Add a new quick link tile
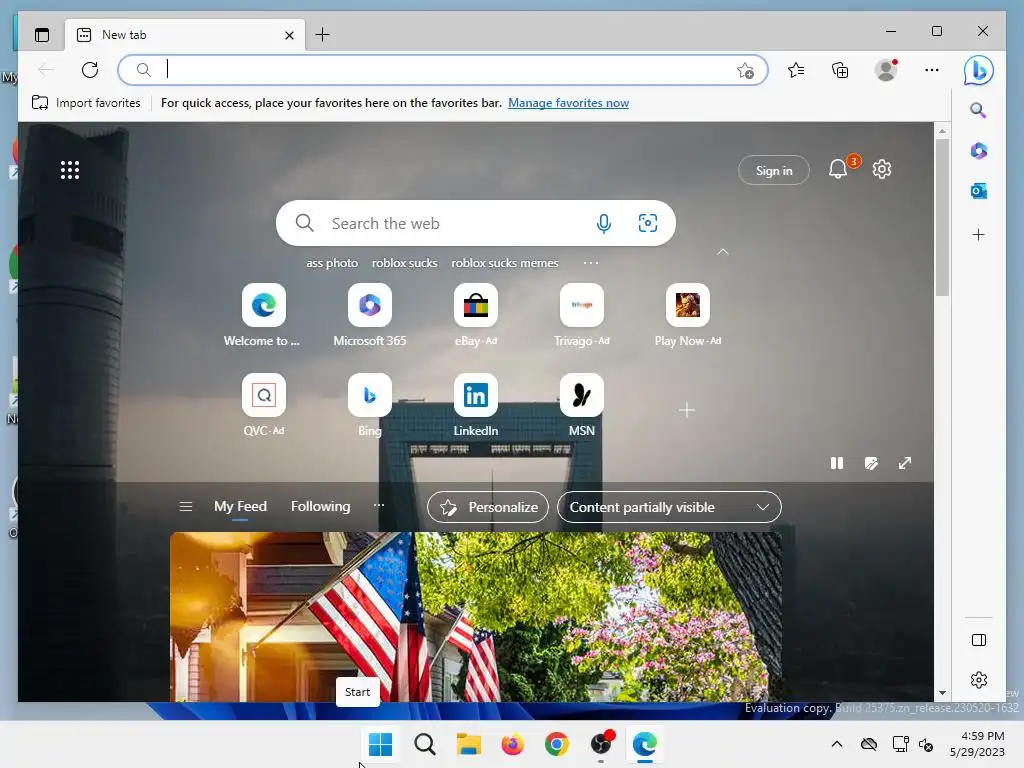 (x=686, y=410)
